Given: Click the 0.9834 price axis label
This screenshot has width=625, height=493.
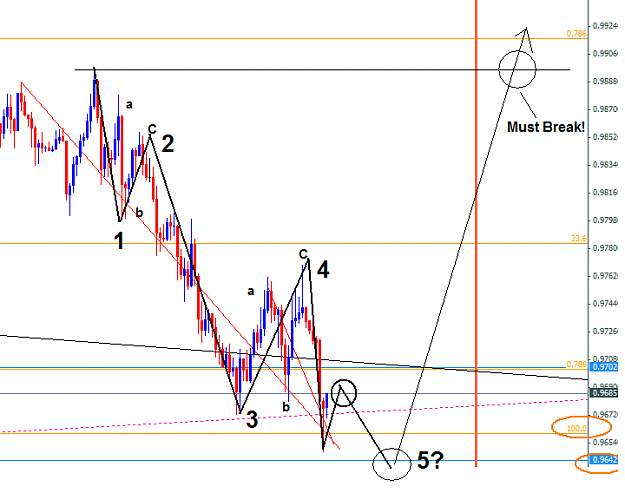Looking at the screenshot, I should [x=605, y=164].
